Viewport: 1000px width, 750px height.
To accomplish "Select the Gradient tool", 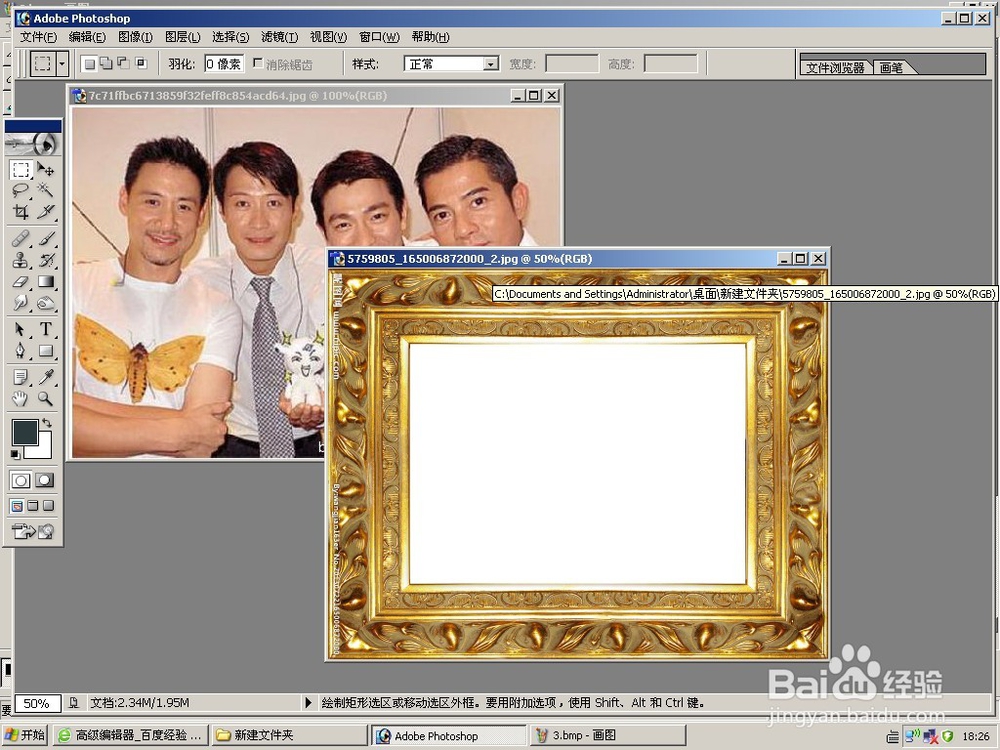I will [x=45, y=281].
